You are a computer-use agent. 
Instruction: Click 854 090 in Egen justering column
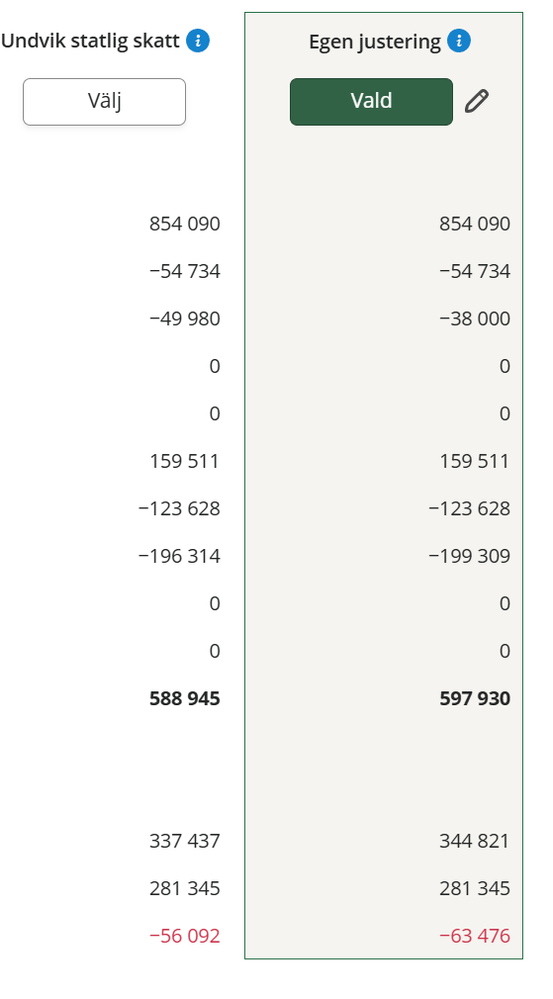tap(475, 224)
